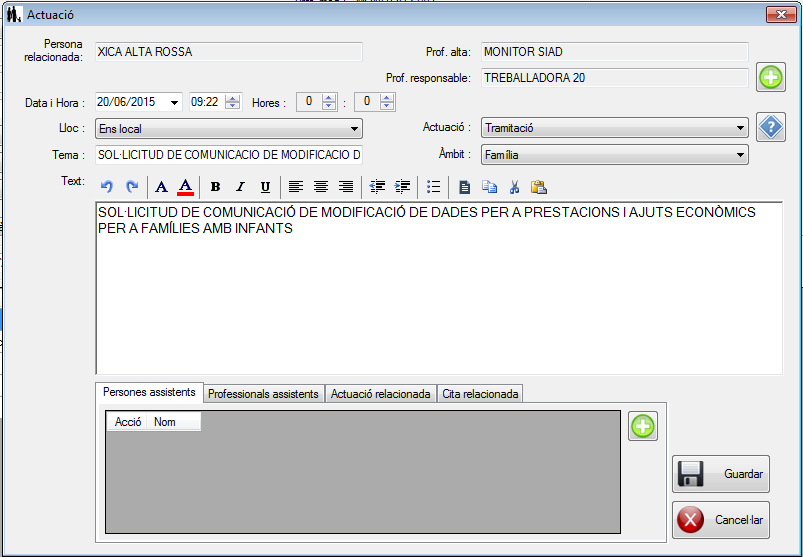The image size is (803, 557).
Task: Click the redo arrow in text toolbar
Action: click(131, 186)
